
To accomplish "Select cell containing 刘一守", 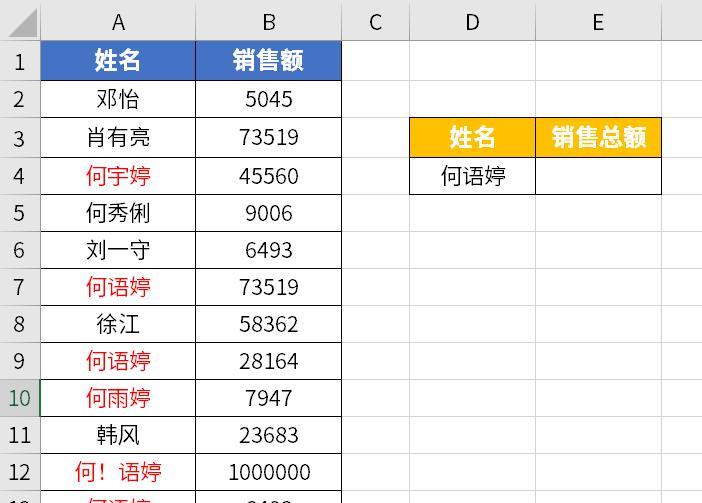I will coord(118,250).
